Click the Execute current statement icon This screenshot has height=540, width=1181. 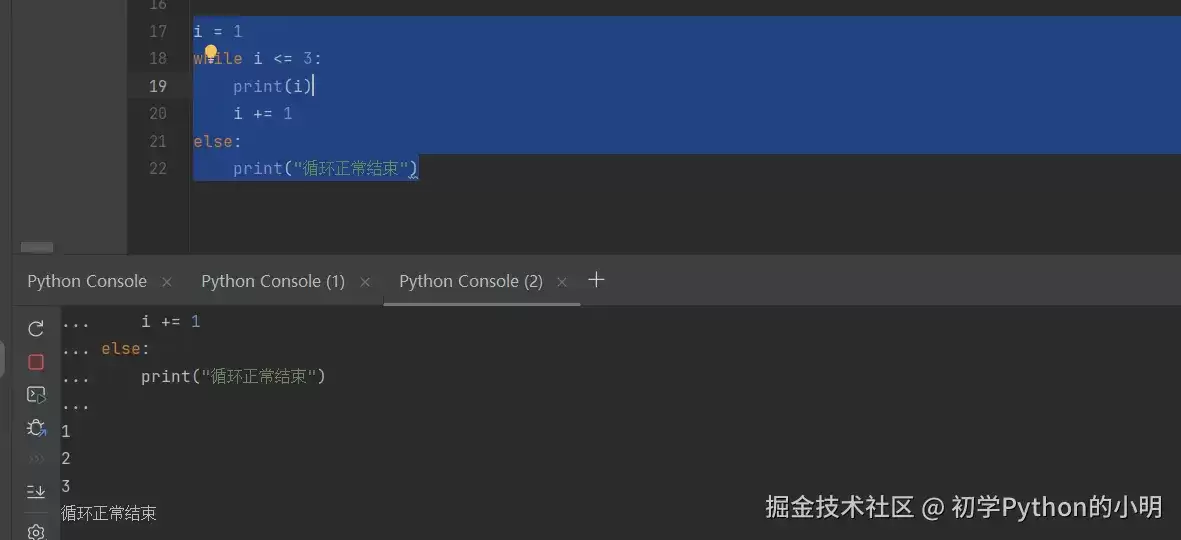pos(35,395)
